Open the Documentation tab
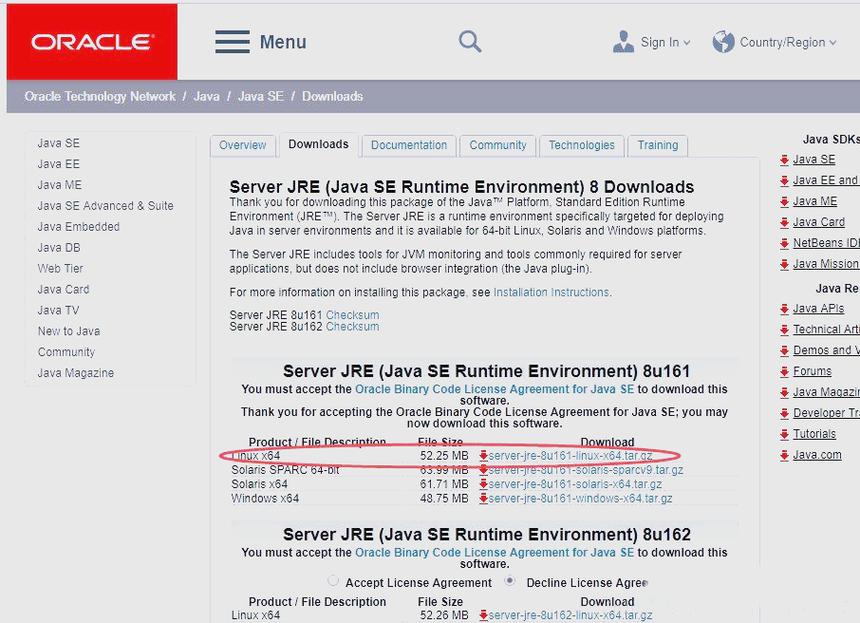Viewport: 860px width, 623px height. (x=409, y=145)
